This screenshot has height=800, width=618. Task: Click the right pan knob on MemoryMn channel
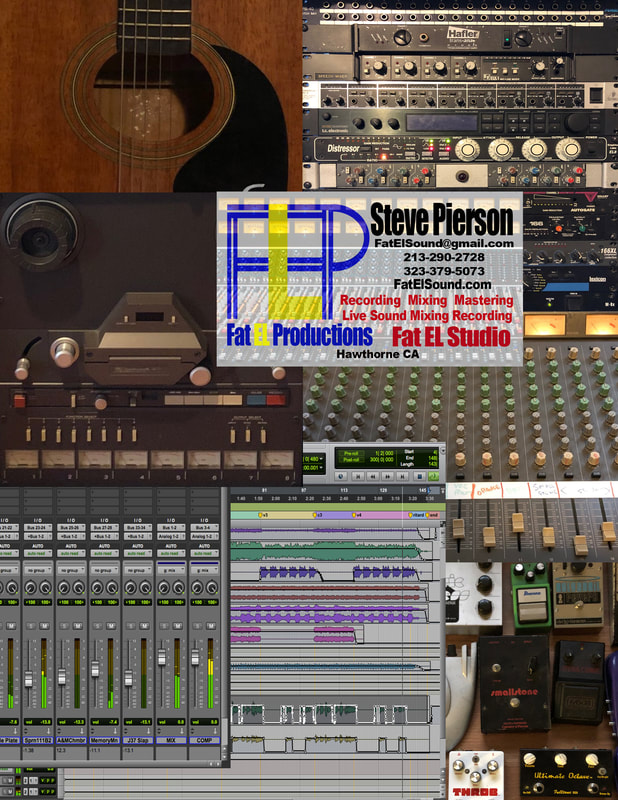[112, 588]
